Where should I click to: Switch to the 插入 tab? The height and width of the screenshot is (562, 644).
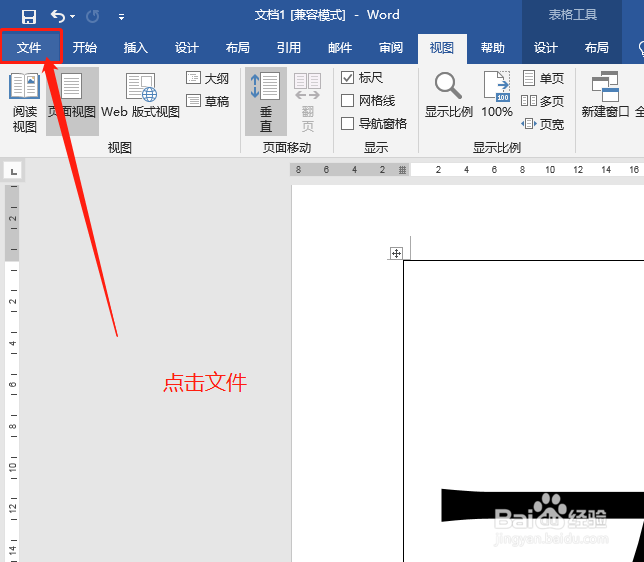pyautogui.click(x=136, y=48)
